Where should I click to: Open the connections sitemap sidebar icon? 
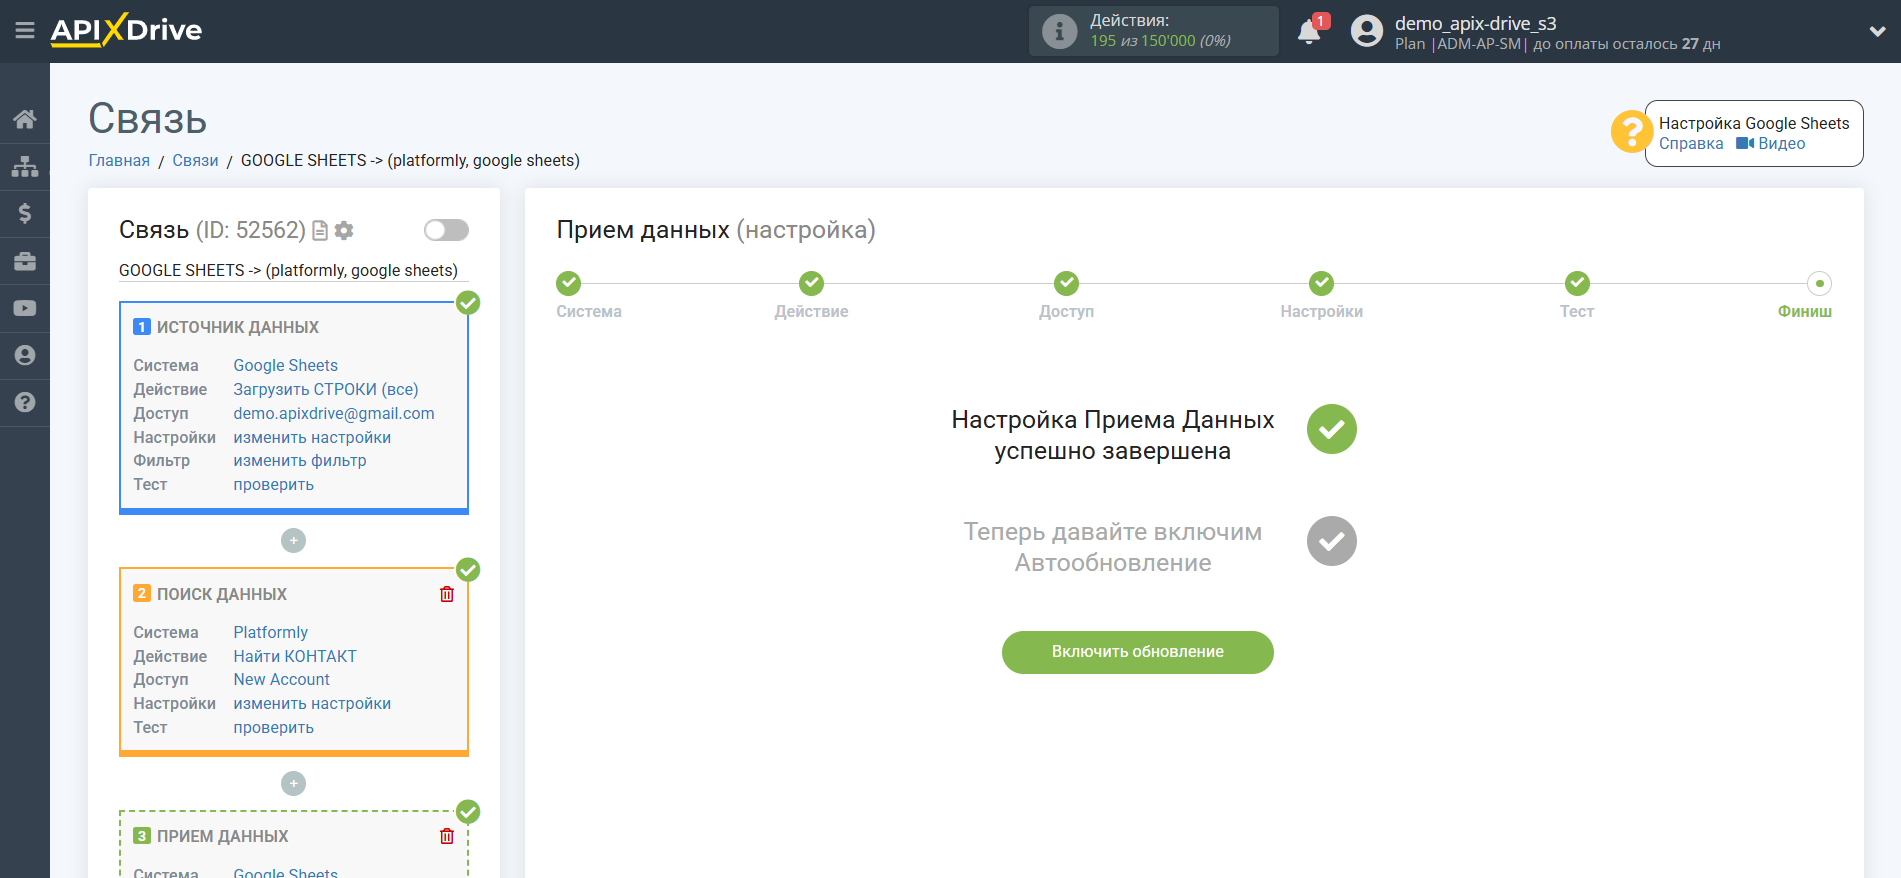[x=25, y=166]
